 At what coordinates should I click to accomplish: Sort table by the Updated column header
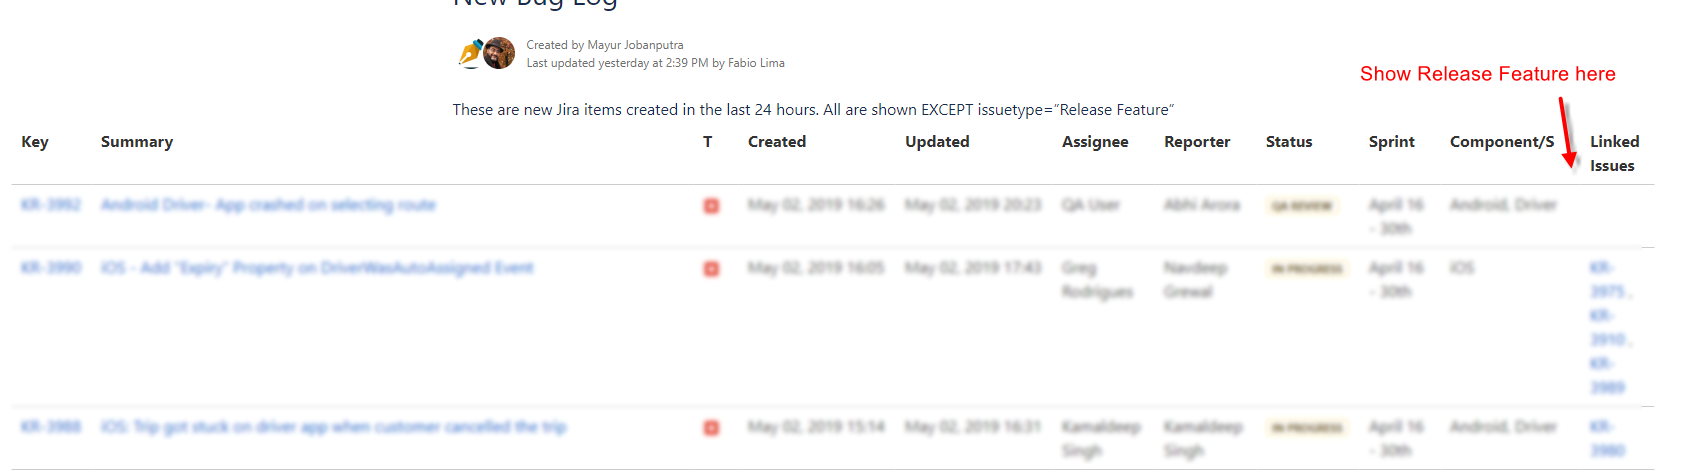(x=937, y=142)
